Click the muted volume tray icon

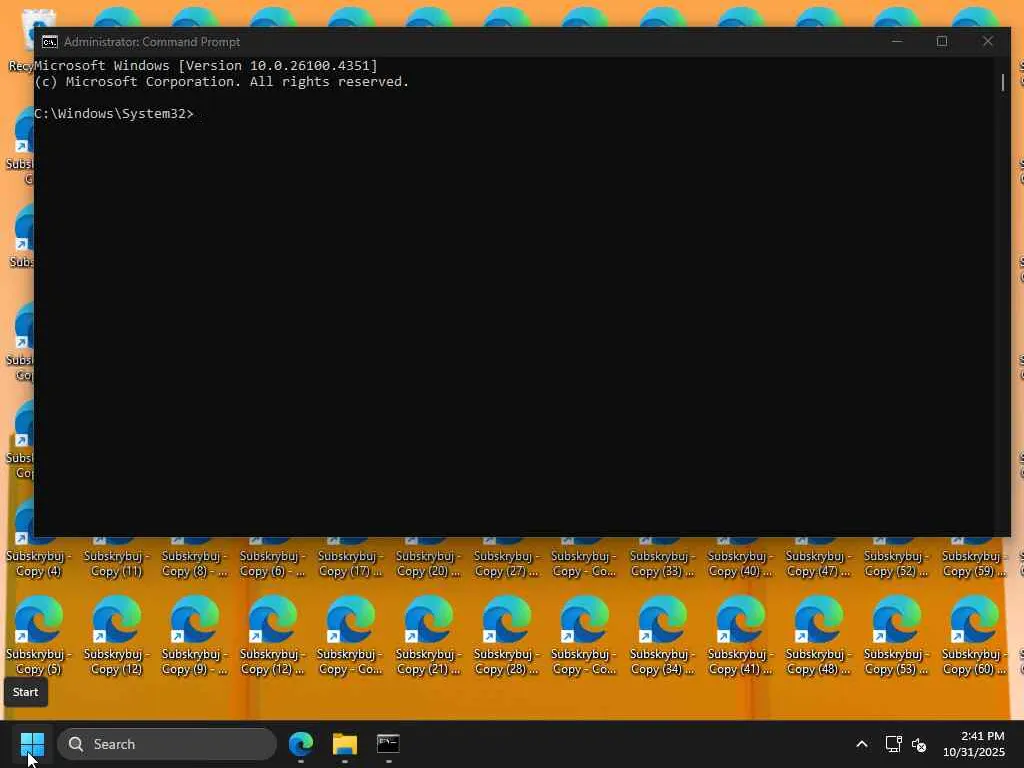pos(919,744)
